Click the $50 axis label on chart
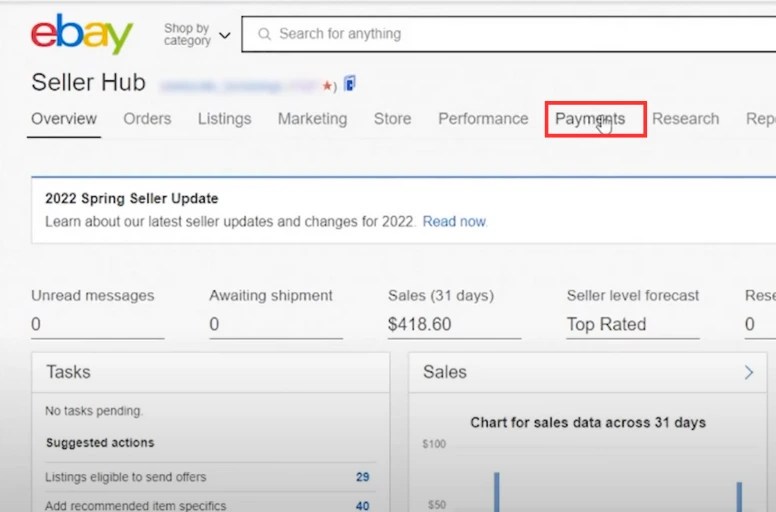Screen dimensions: 776x512 (x=437, y=505)
